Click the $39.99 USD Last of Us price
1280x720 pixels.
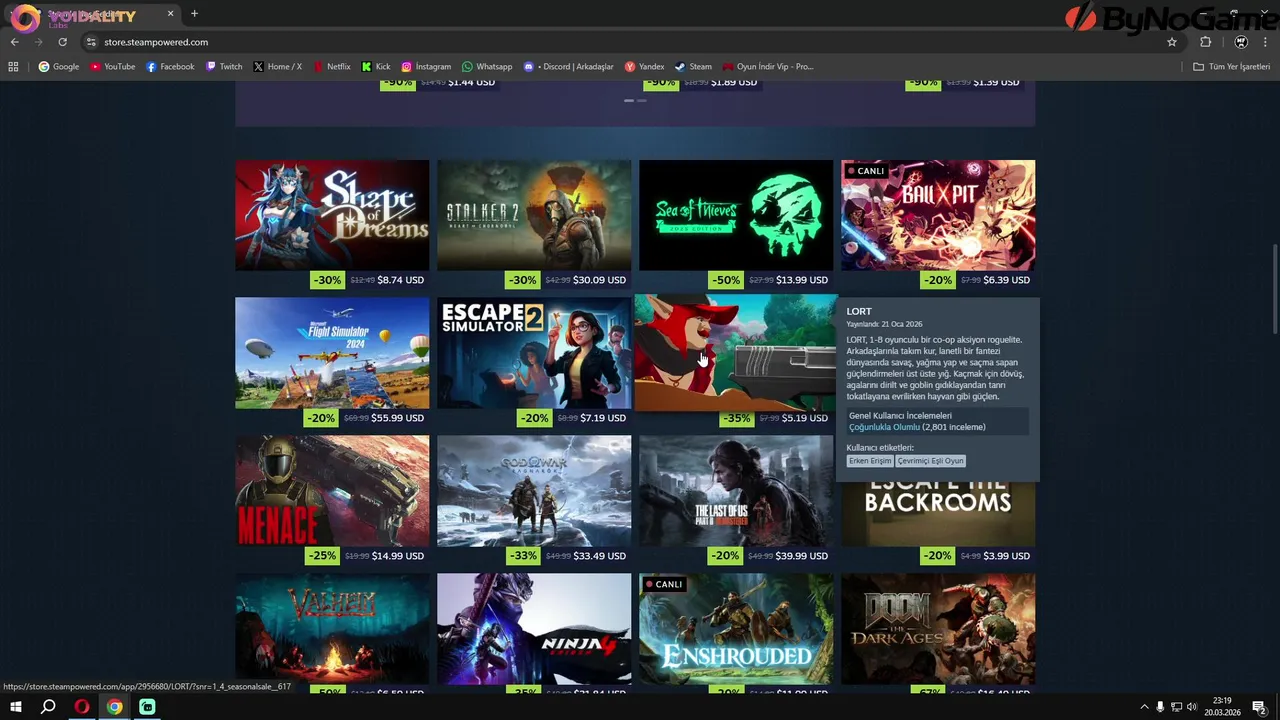pos(802,556)
